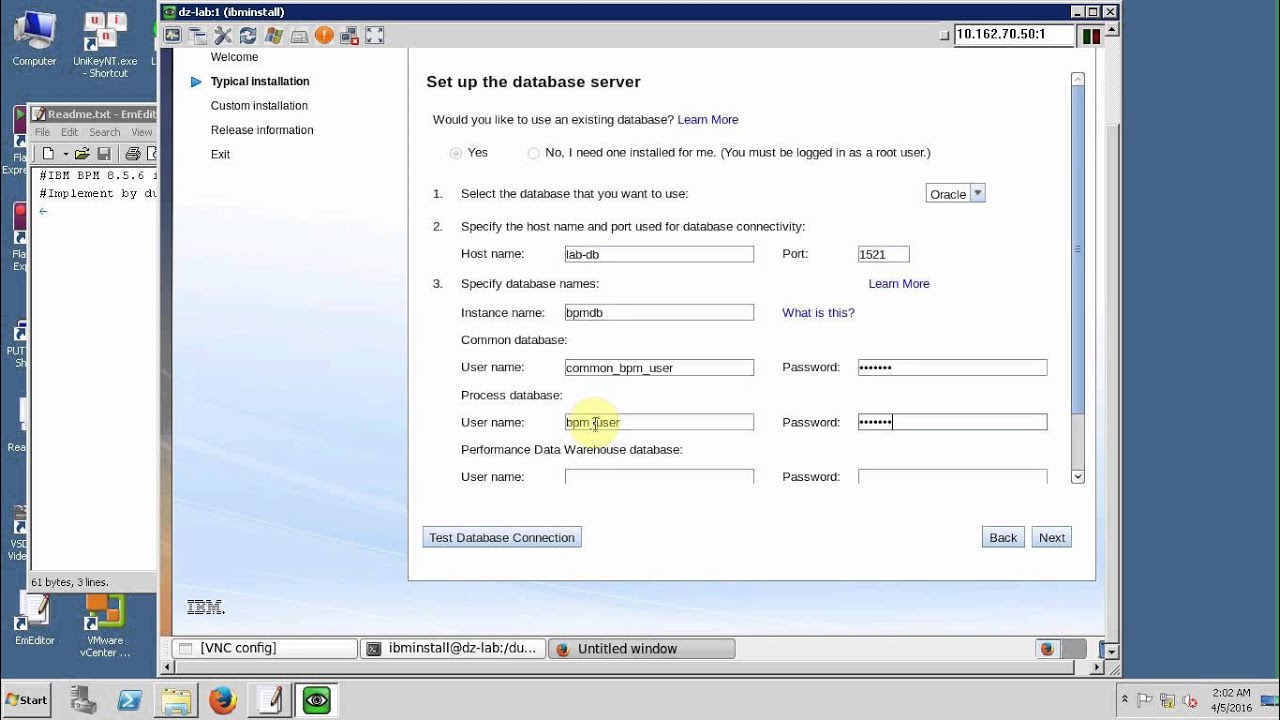
Task: Click the Common database Password field
Action: tap(952, 368)
